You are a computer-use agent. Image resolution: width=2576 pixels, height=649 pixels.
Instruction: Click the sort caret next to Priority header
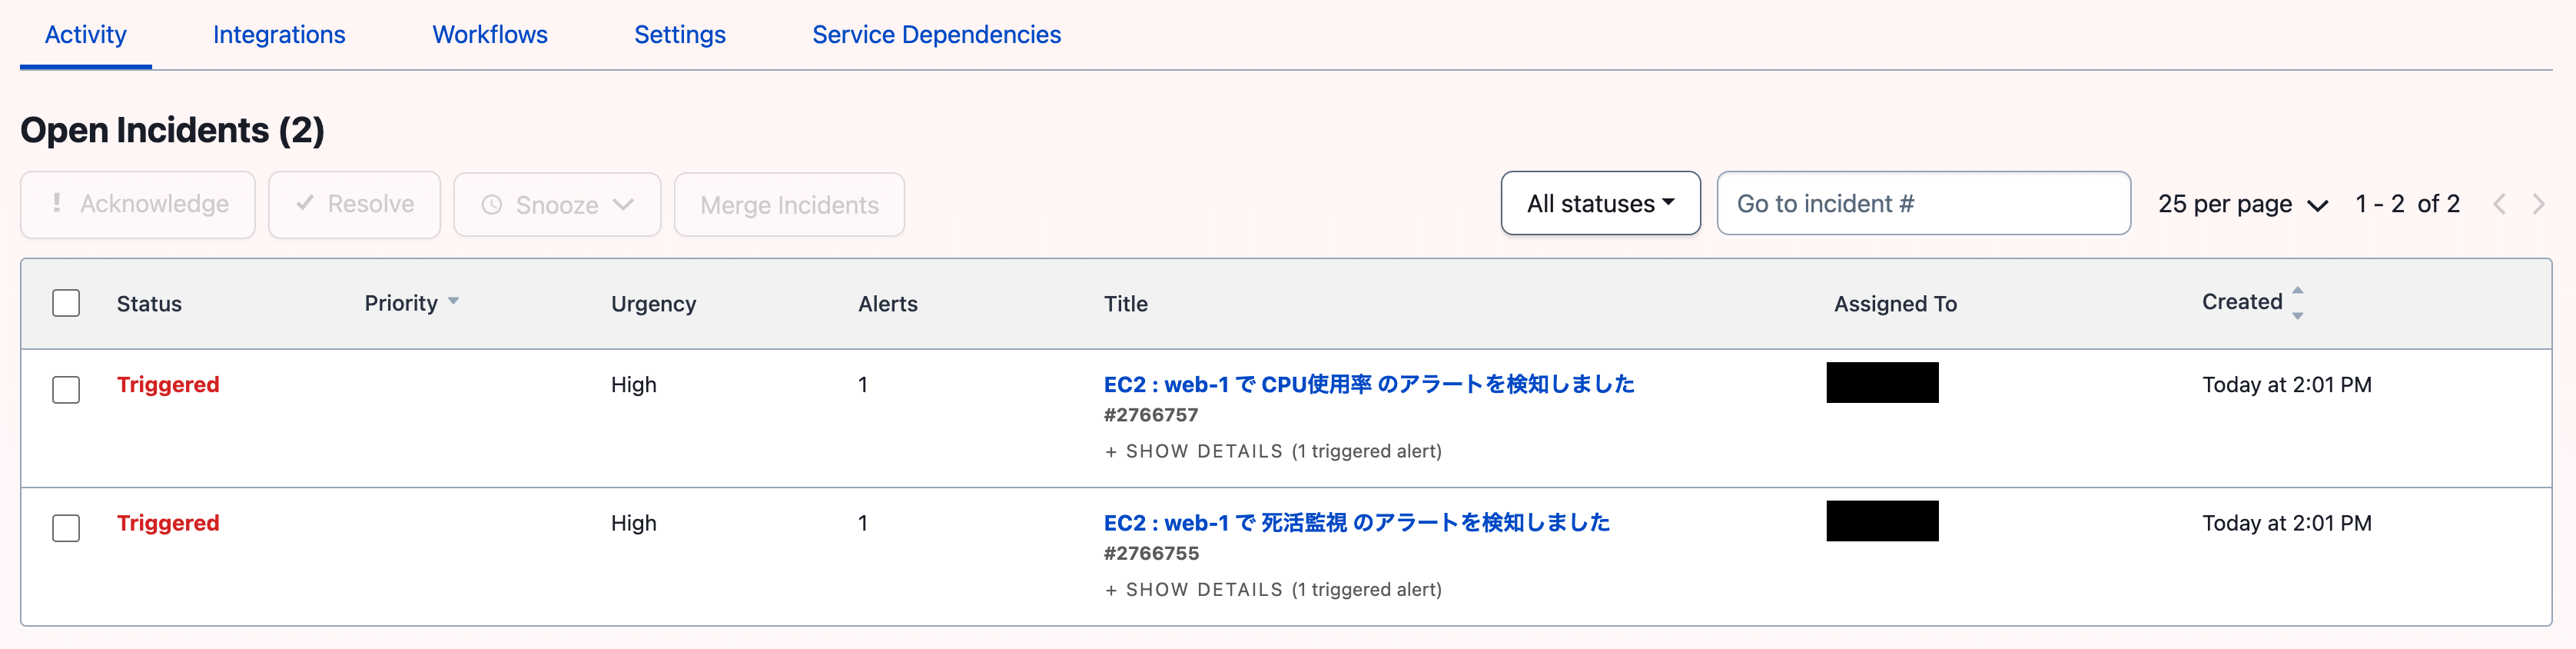(x=453, y=301)
